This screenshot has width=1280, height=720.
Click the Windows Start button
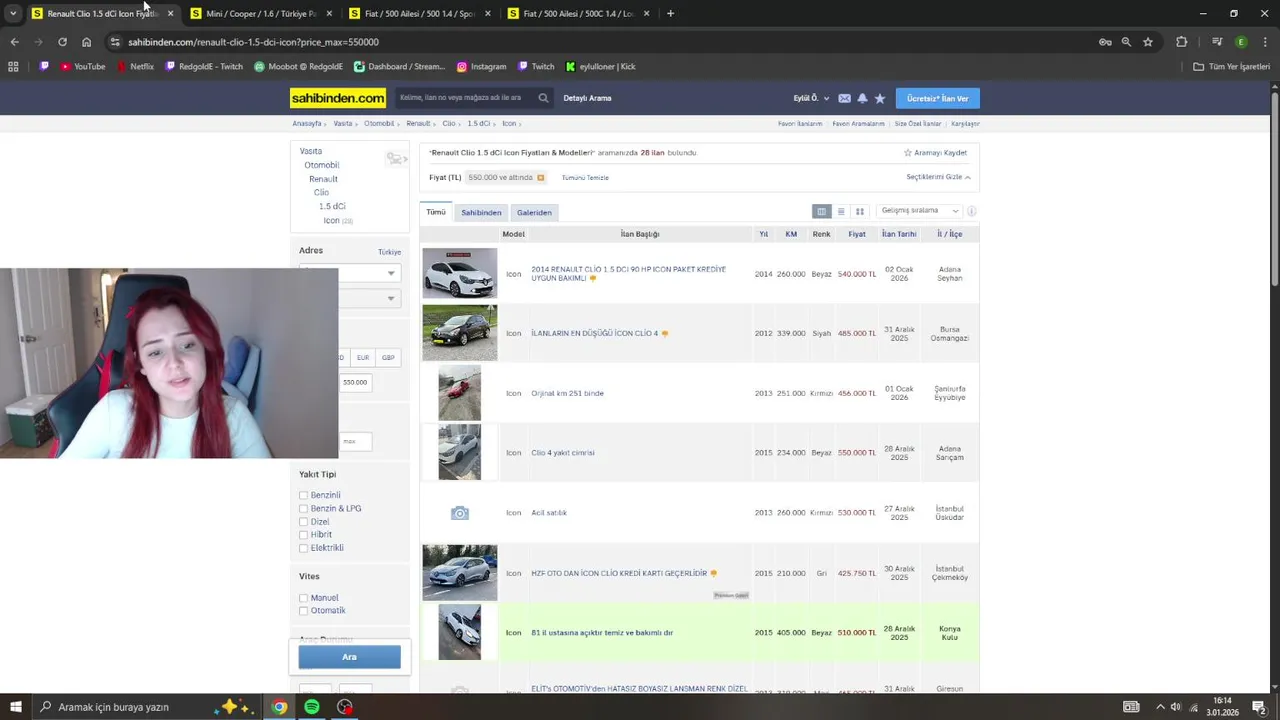(15, 707)
